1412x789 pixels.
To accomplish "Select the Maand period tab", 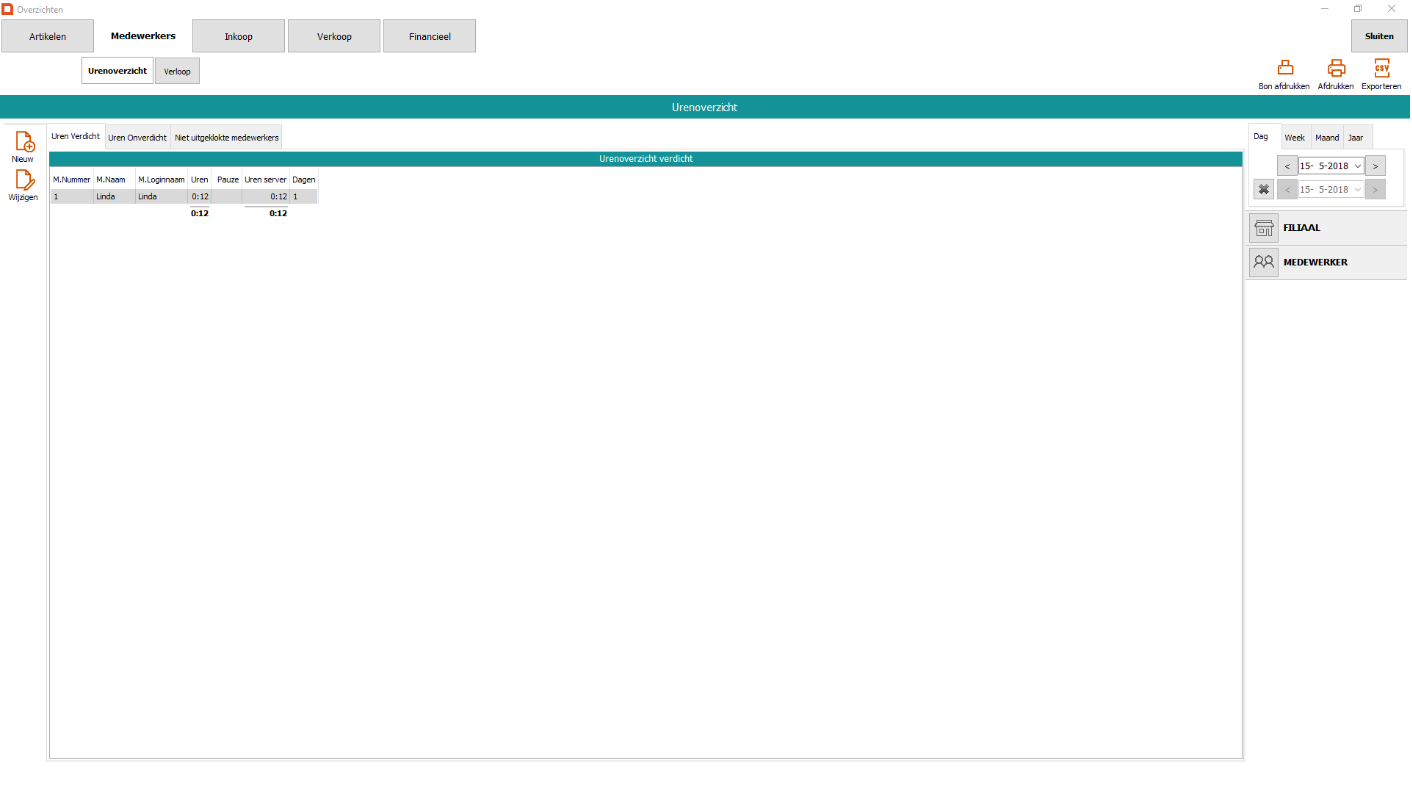I will 1327,138.
